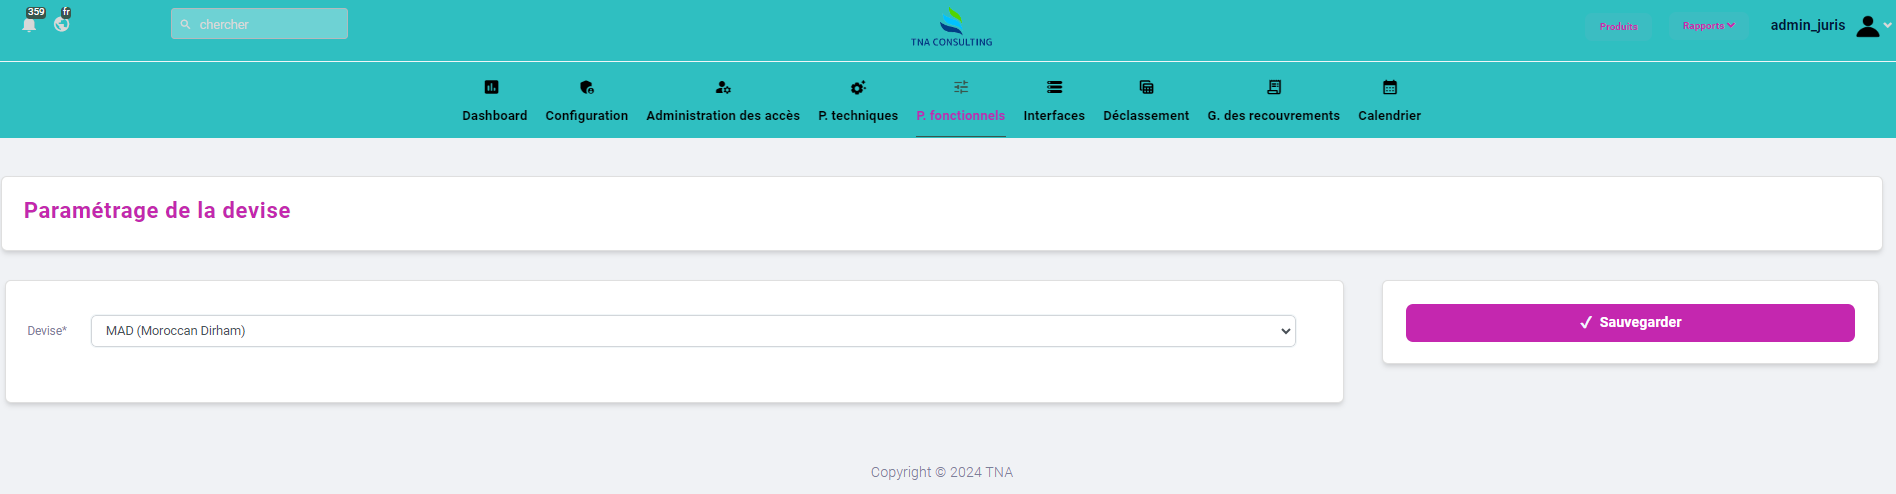This screenshot has width=1896, height=494.
Task: Click the globe language icon
Action: click(62, 24)
